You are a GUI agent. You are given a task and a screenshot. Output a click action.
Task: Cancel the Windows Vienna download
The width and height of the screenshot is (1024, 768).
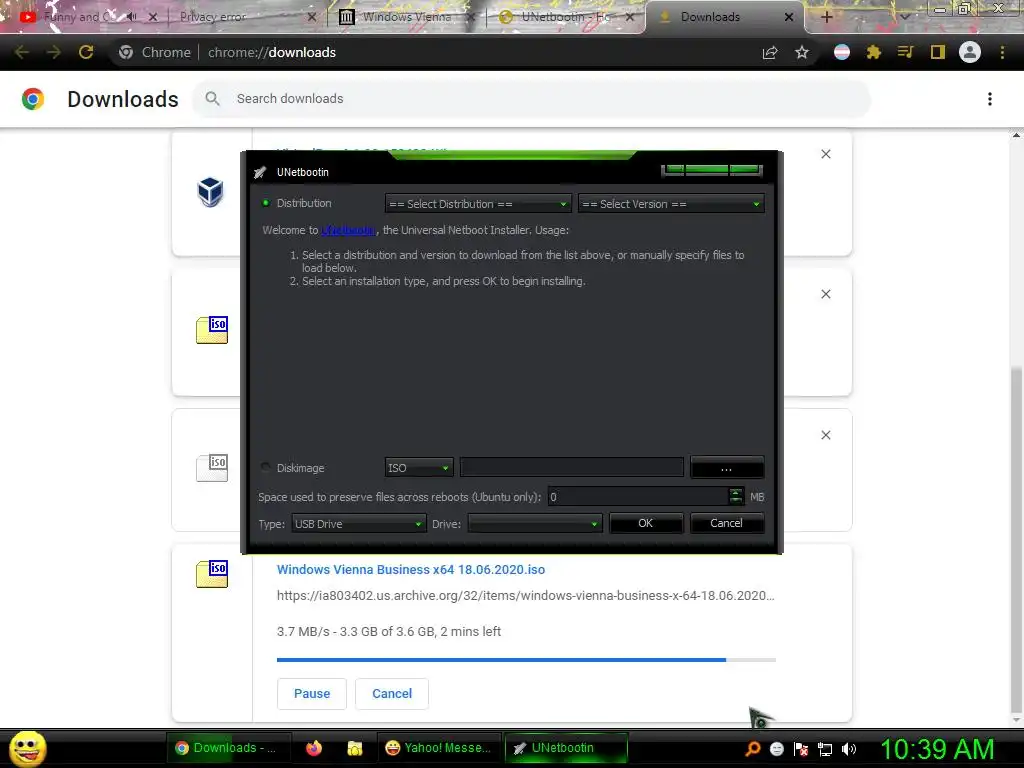click(x=392, y=694)
